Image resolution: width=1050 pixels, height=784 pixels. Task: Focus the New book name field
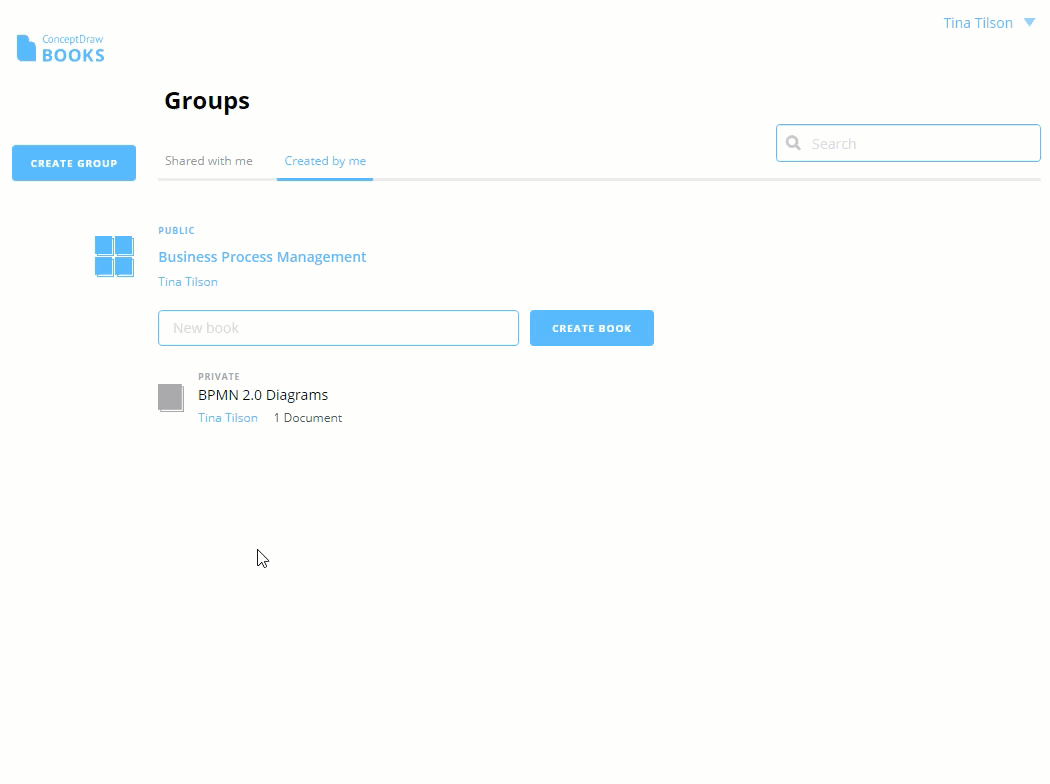pos(338,328)
